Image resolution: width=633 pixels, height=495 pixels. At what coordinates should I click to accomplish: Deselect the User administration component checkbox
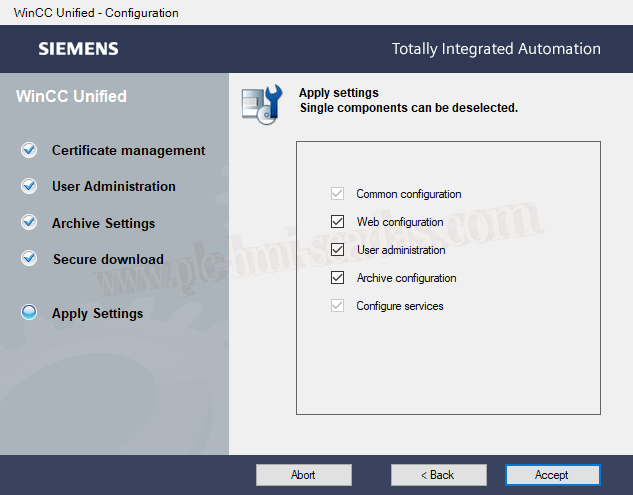click(x=337, y=250)
